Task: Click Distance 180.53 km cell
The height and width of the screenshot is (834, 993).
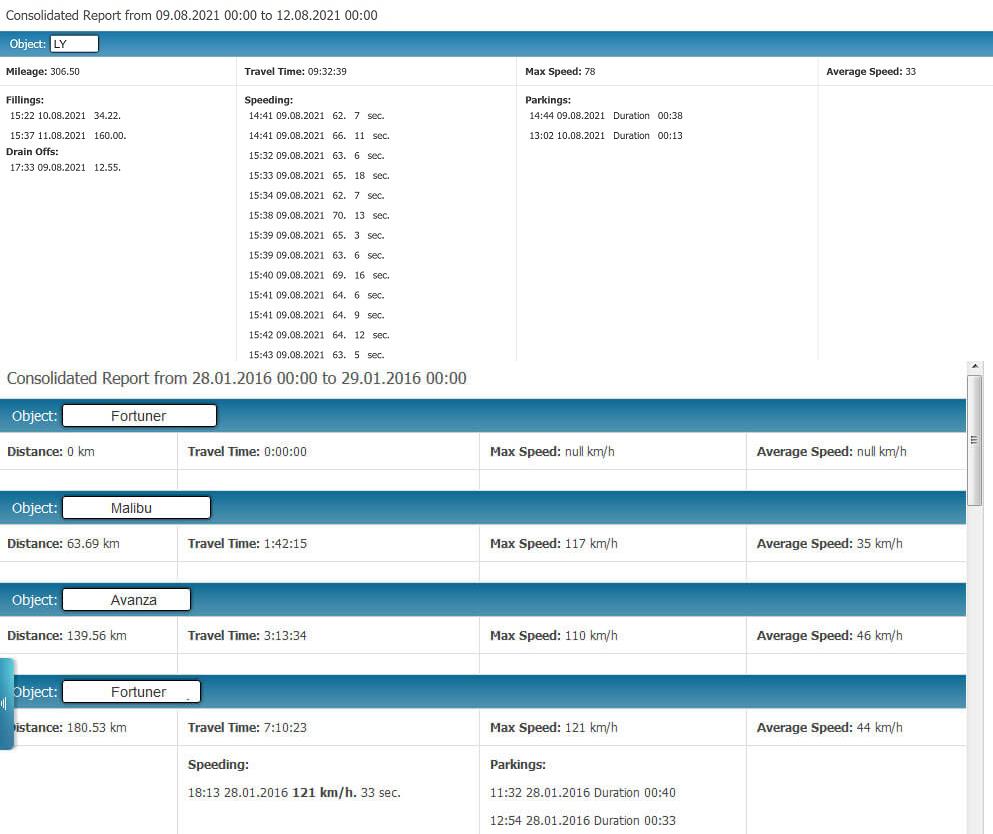Action: click(x=89, y=727)
